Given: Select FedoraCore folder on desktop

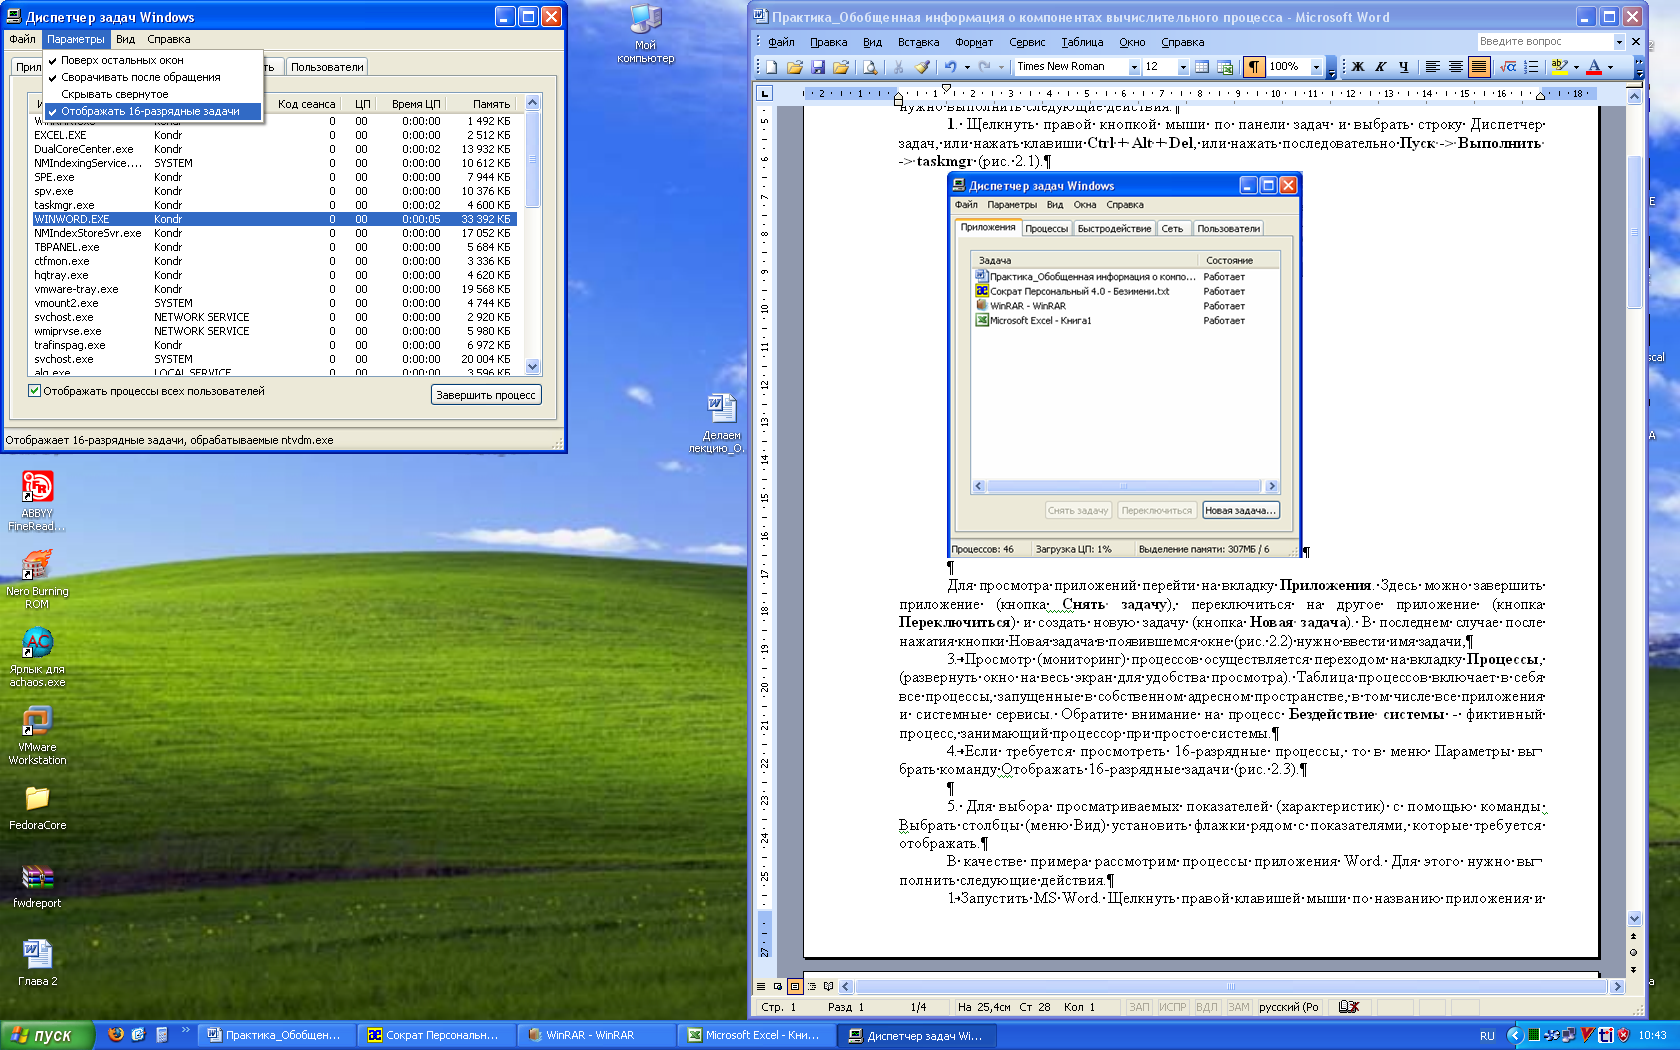Looking at the screenshot, I should pyautogui.click(x=37, y=806).
